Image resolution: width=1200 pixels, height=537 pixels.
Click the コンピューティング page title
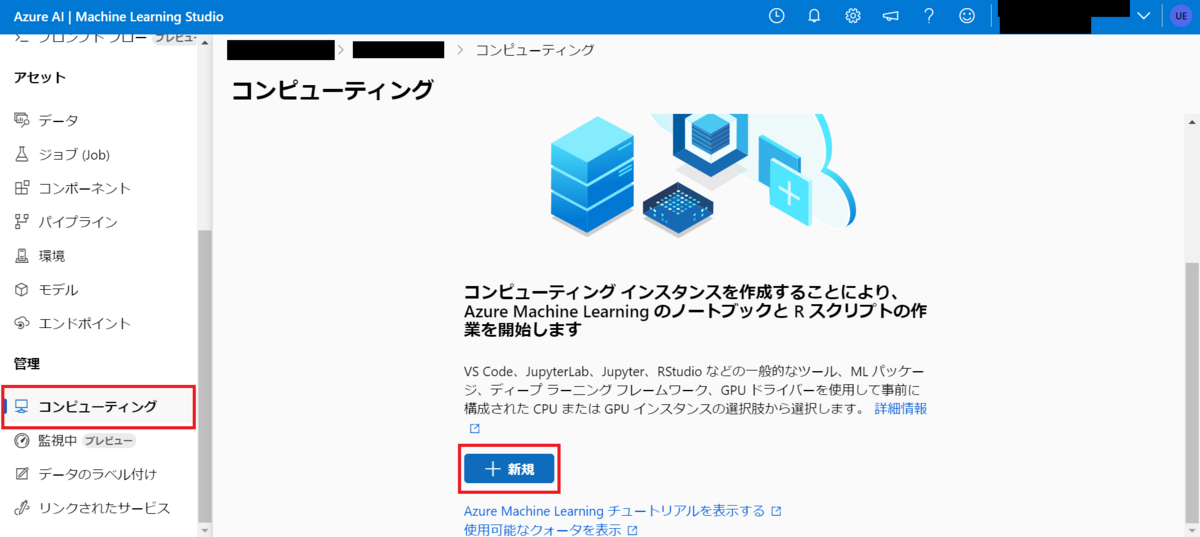pos(333,90)
